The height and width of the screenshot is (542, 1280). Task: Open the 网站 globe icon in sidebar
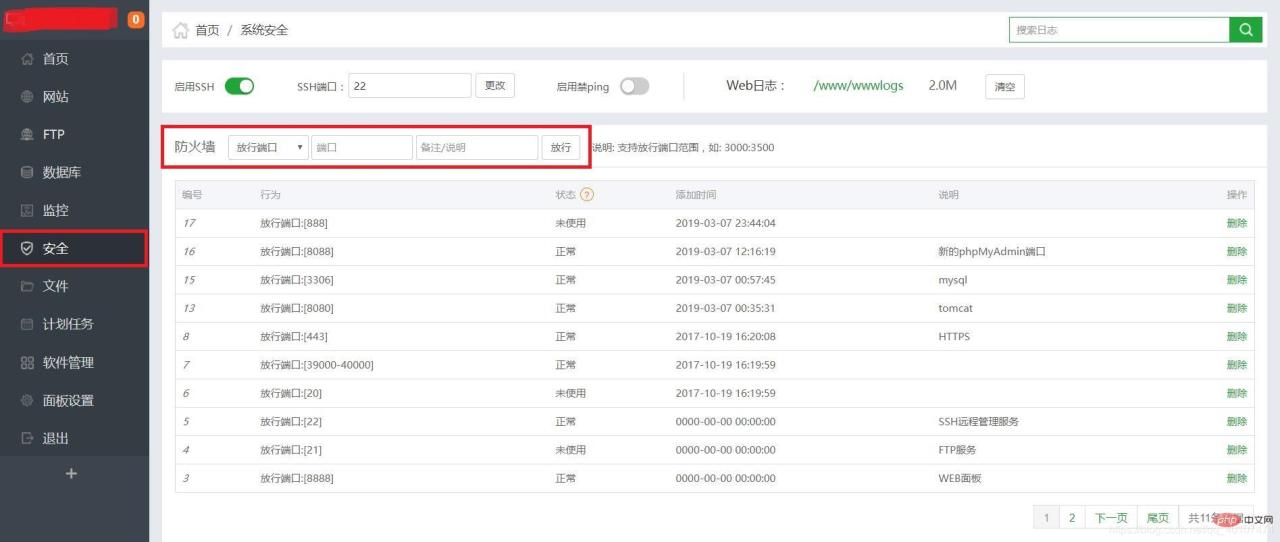coord(27,97)
